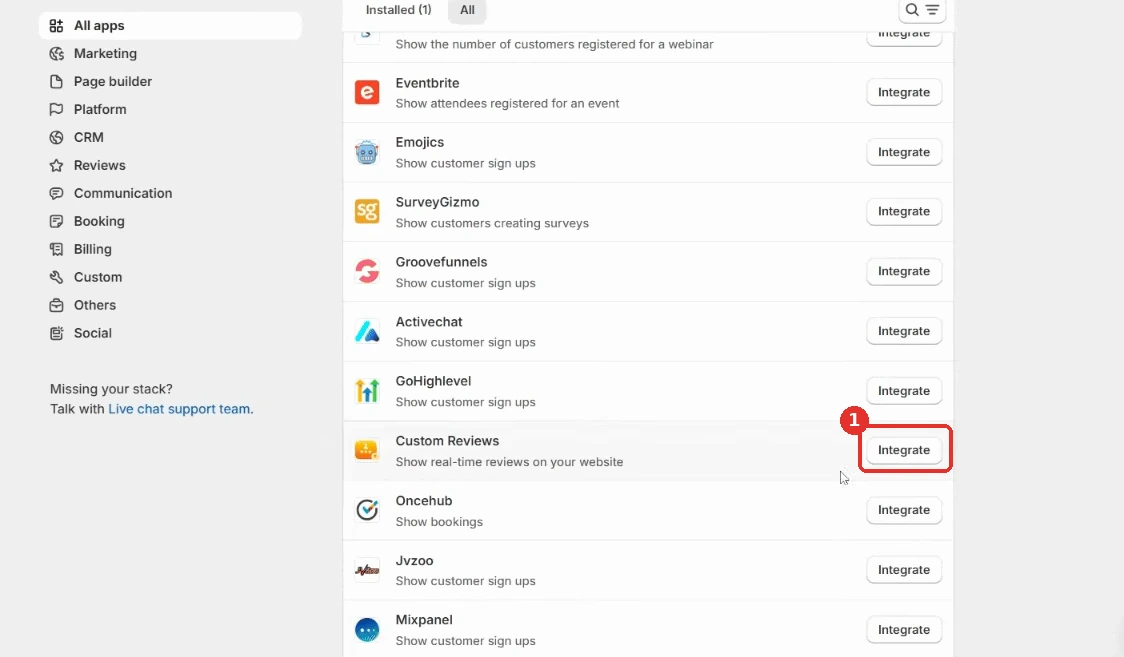This screenshot has height=657, width=1124.
Task: Open the filter lines icon
Action: click(932, 10)
